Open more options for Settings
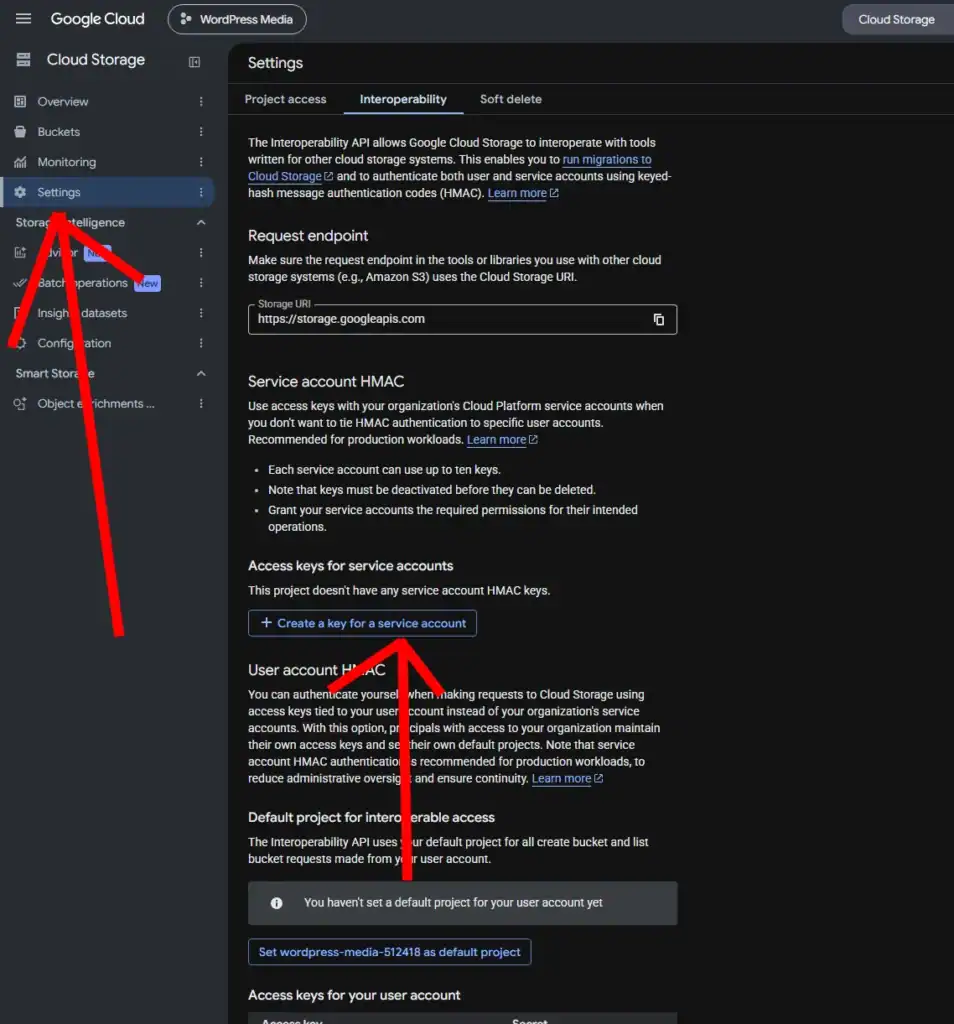 [x=201, y=192]
